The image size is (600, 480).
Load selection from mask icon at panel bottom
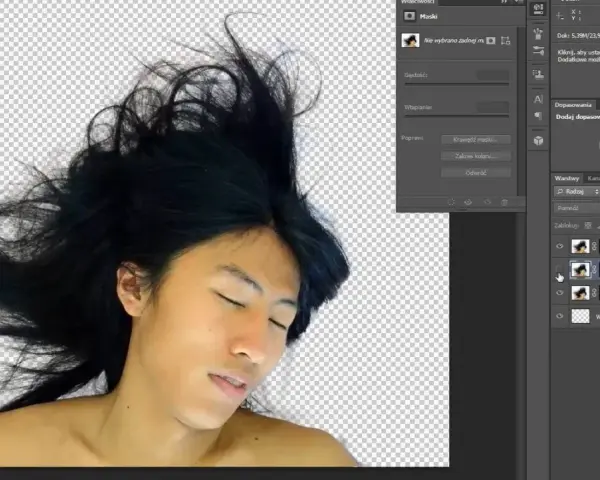pos(451,202)
